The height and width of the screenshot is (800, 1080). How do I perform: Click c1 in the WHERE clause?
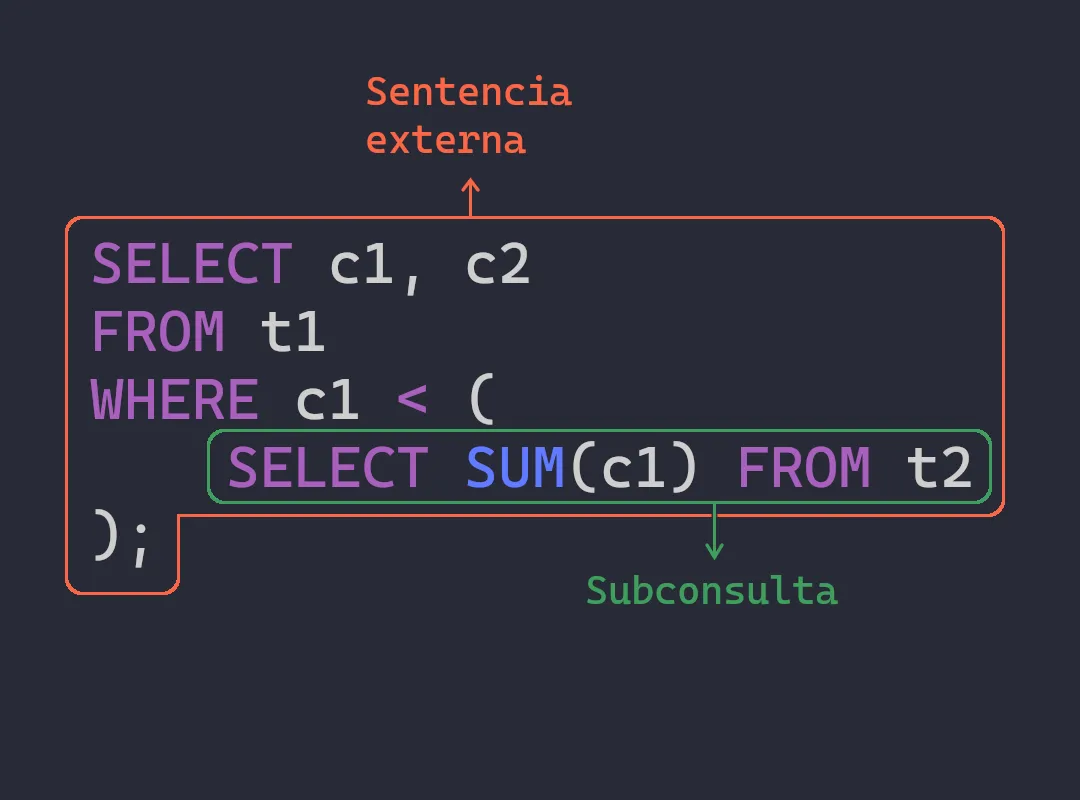(328, 401)
